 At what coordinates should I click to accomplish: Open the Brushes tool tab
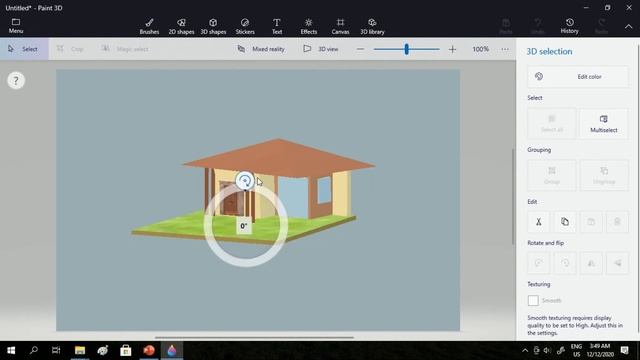click(149, 26)
